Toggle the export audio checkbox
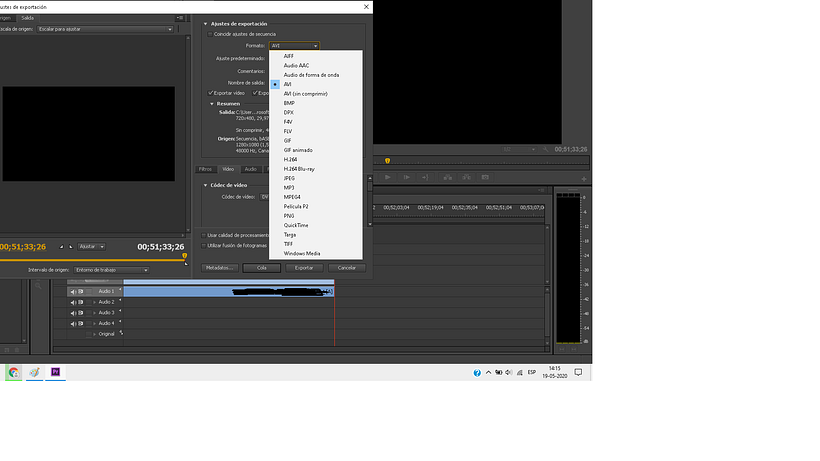Screen dimensions: 820x461 click(x=255, y=93)
